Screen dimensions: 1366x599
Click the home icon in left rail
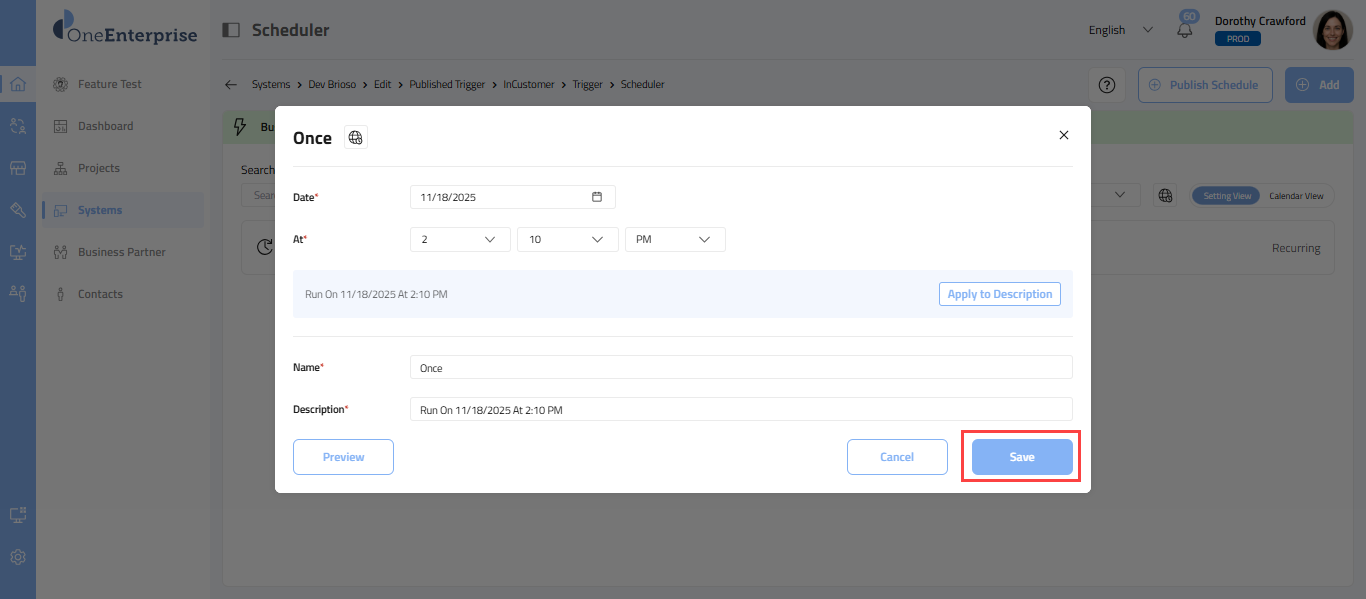17,84
